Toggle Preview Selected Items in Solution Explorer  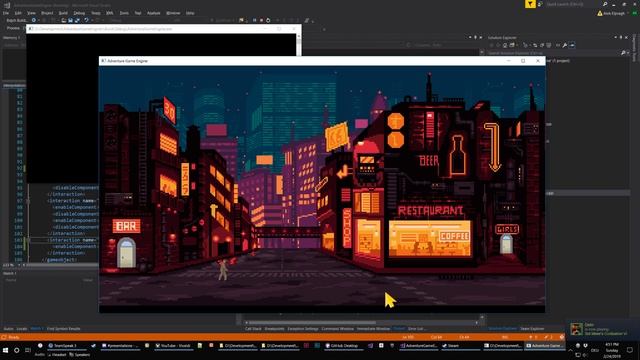[x=572, y=45]
